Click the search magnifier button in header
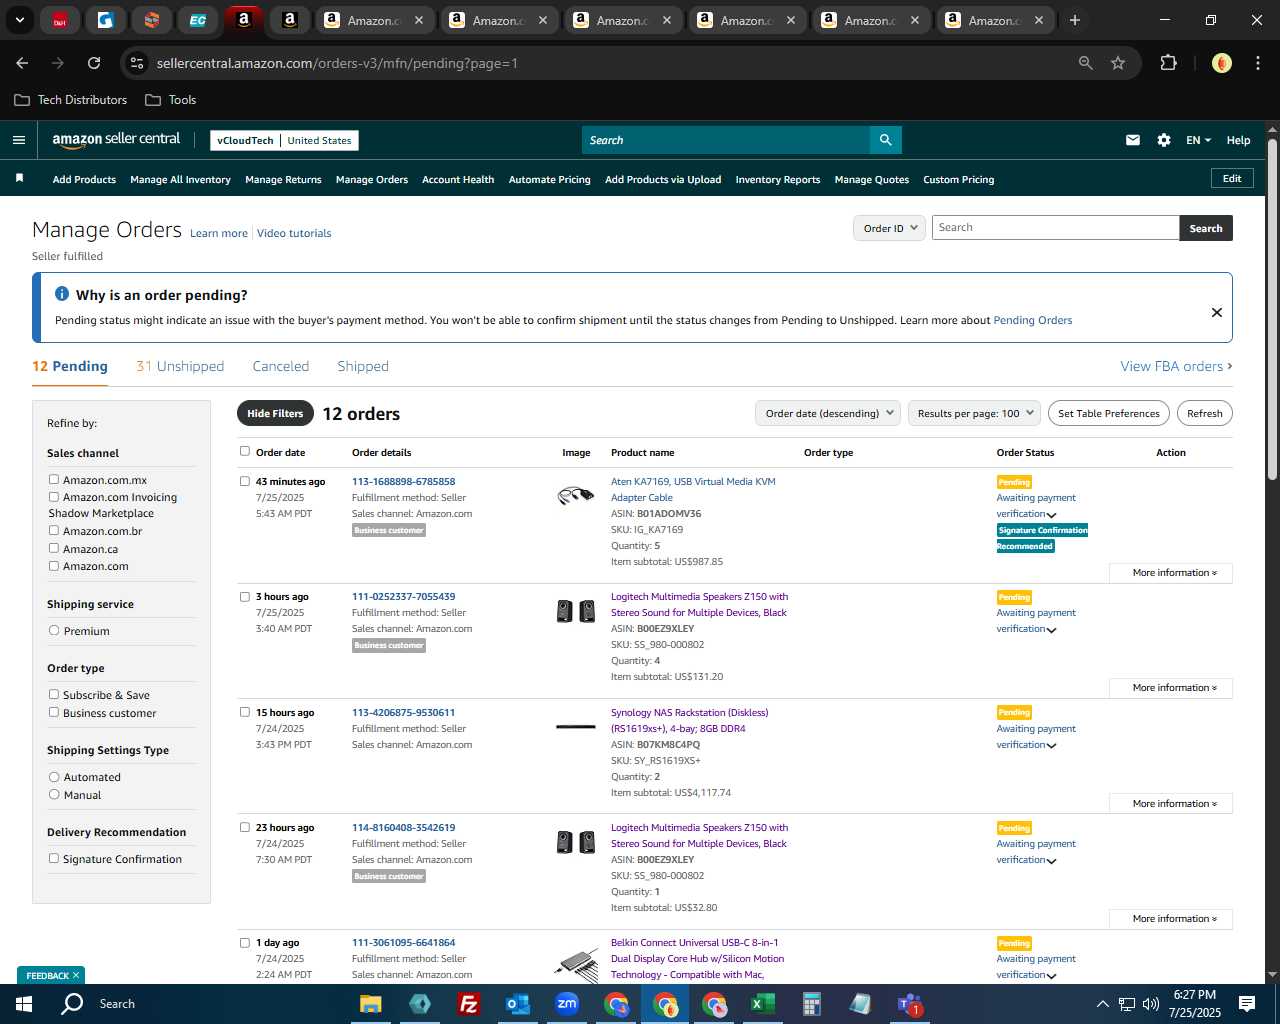Screen dimensions: 1280x1024 coord(885,140)
